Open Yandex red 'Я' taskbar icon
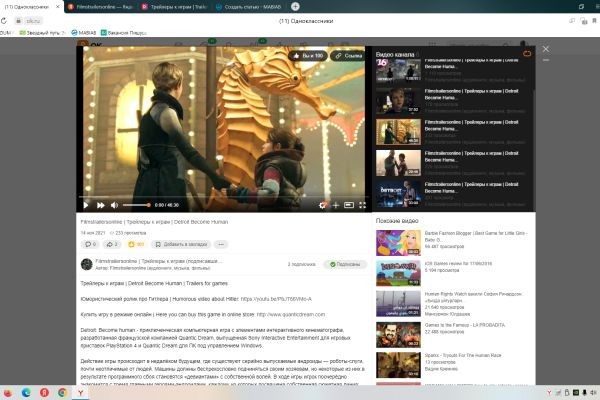Image resolution: width=600 pixels, height=400 pixels. [44, 392]
